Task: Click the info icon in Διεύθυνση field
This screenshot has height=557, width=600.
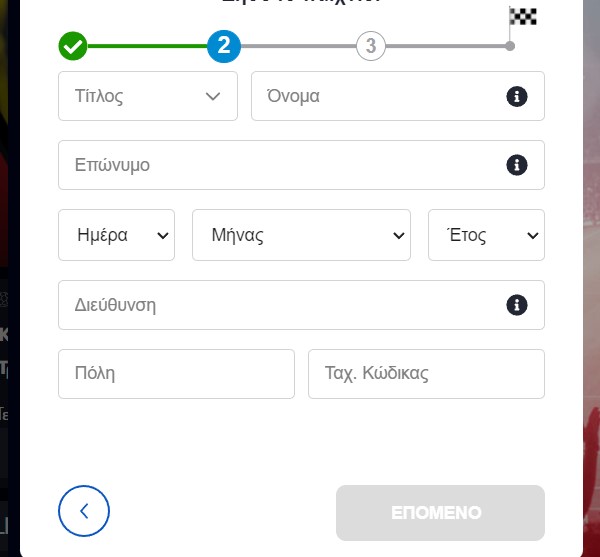Action: [x=517, y=305]
